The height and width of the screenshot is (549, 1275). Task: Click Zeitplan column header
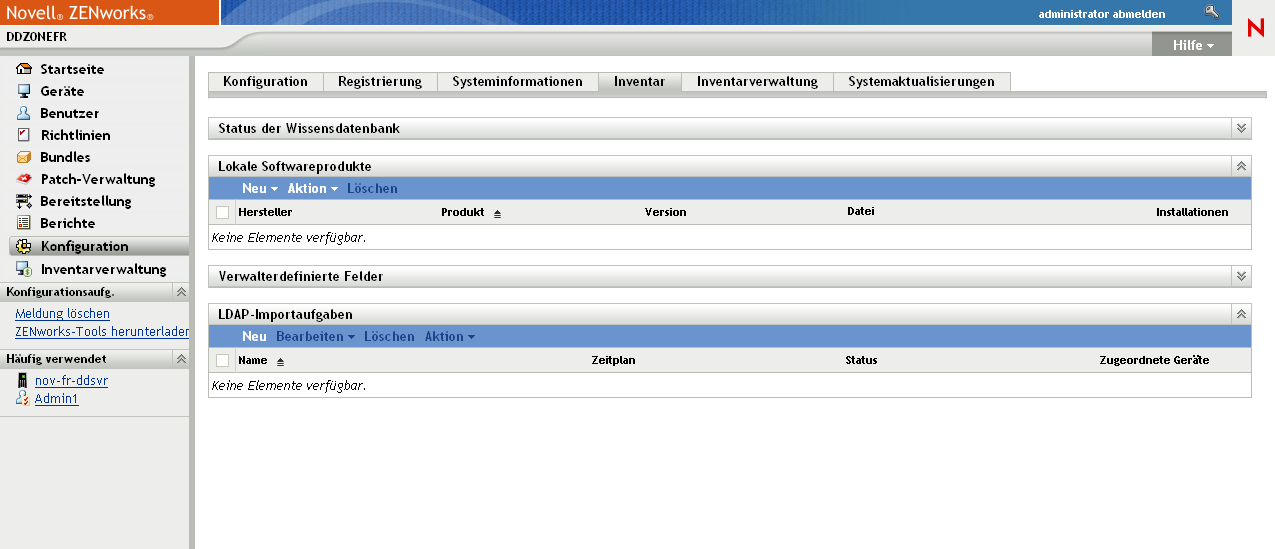[613, 361]
